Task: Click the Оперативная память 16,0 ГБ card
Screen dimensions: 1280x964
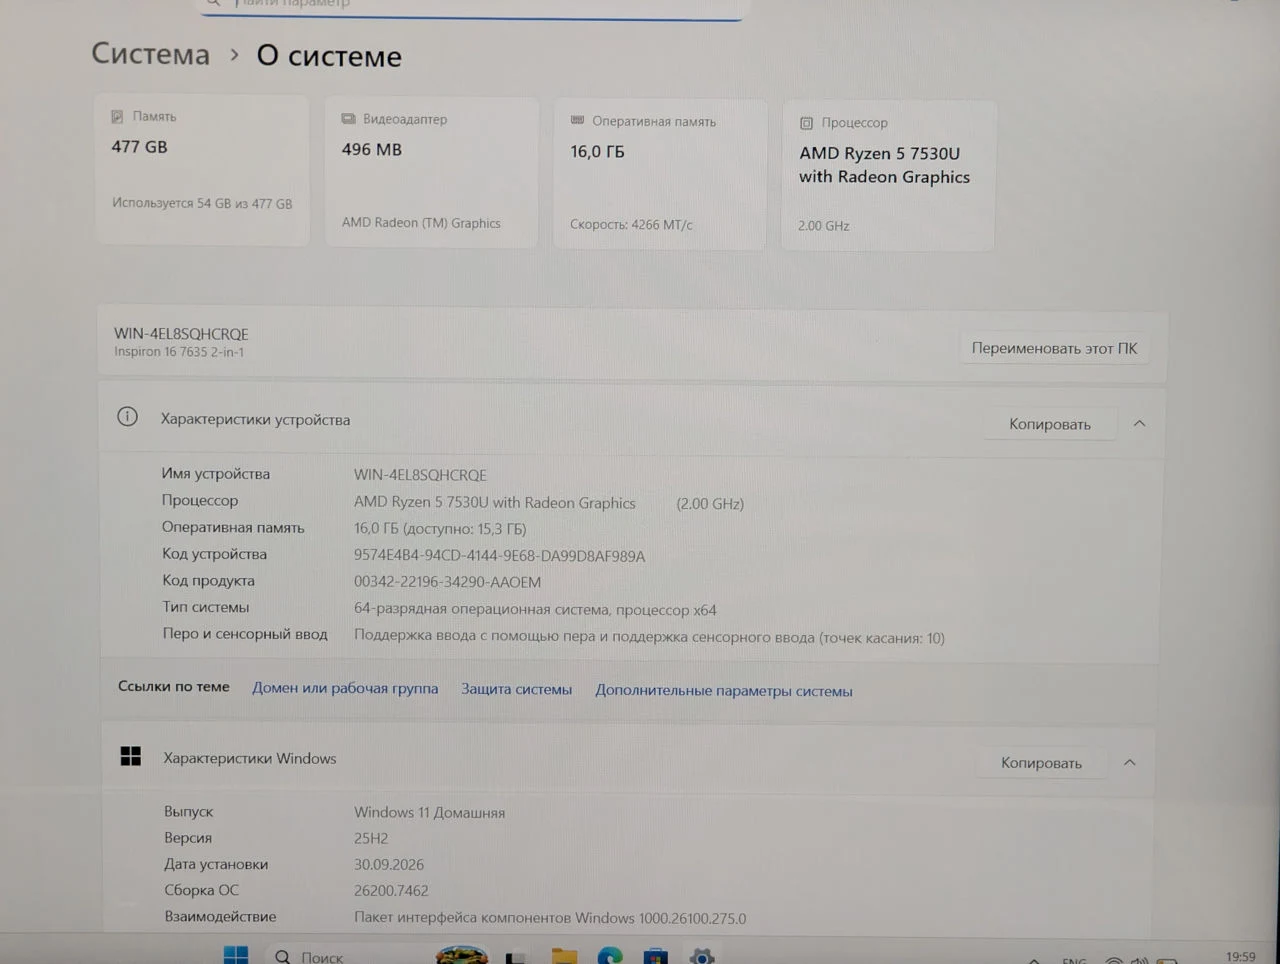Action: 660,174
